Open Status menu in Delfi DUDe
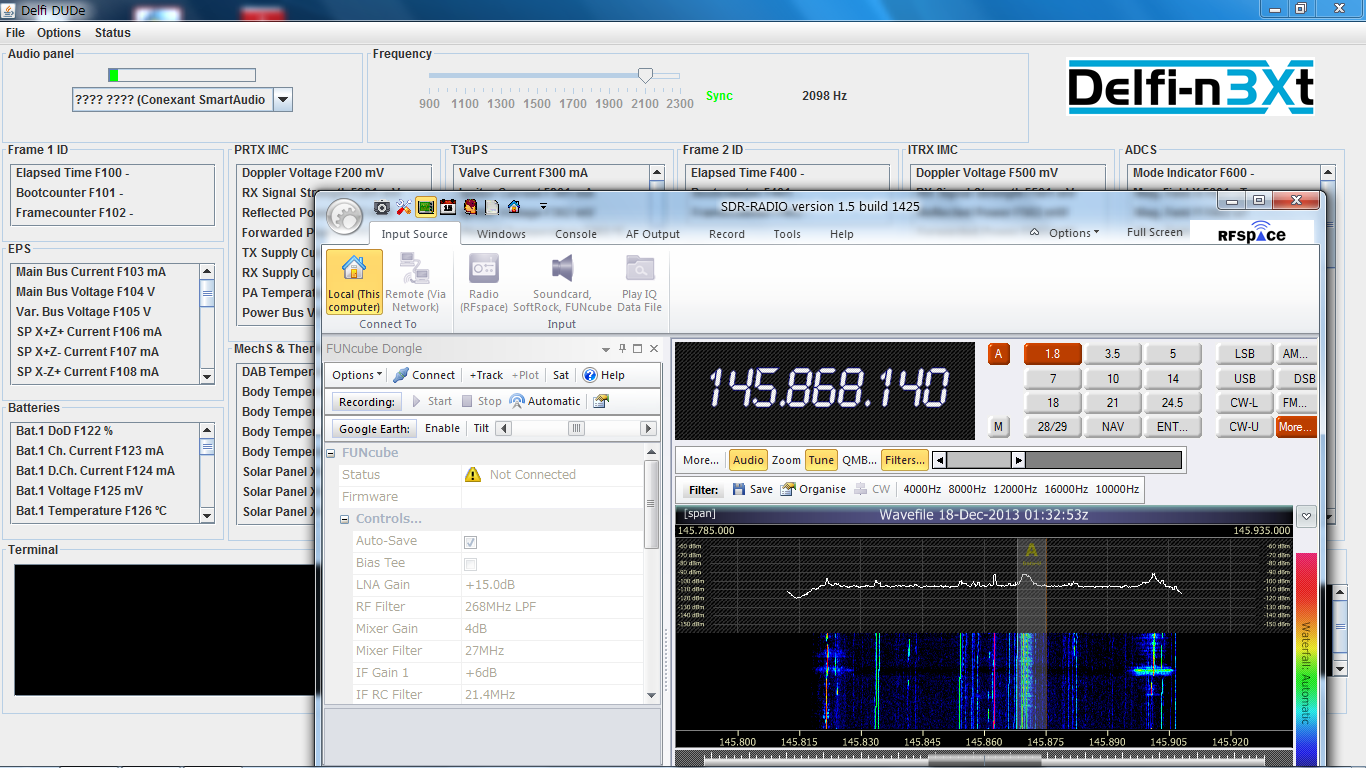Image resolution: width=1366 pixels, height=768 pixels. coord(113,33)
